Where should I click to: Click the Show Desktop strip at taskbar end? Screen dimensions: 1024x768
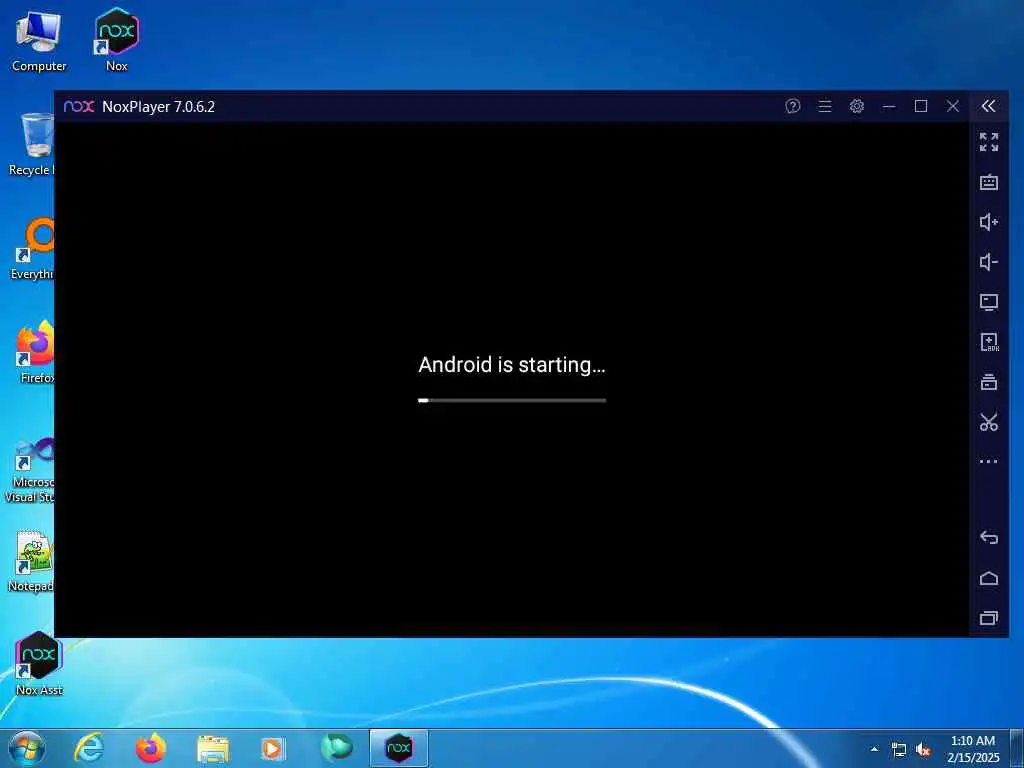coord(1017,748)
